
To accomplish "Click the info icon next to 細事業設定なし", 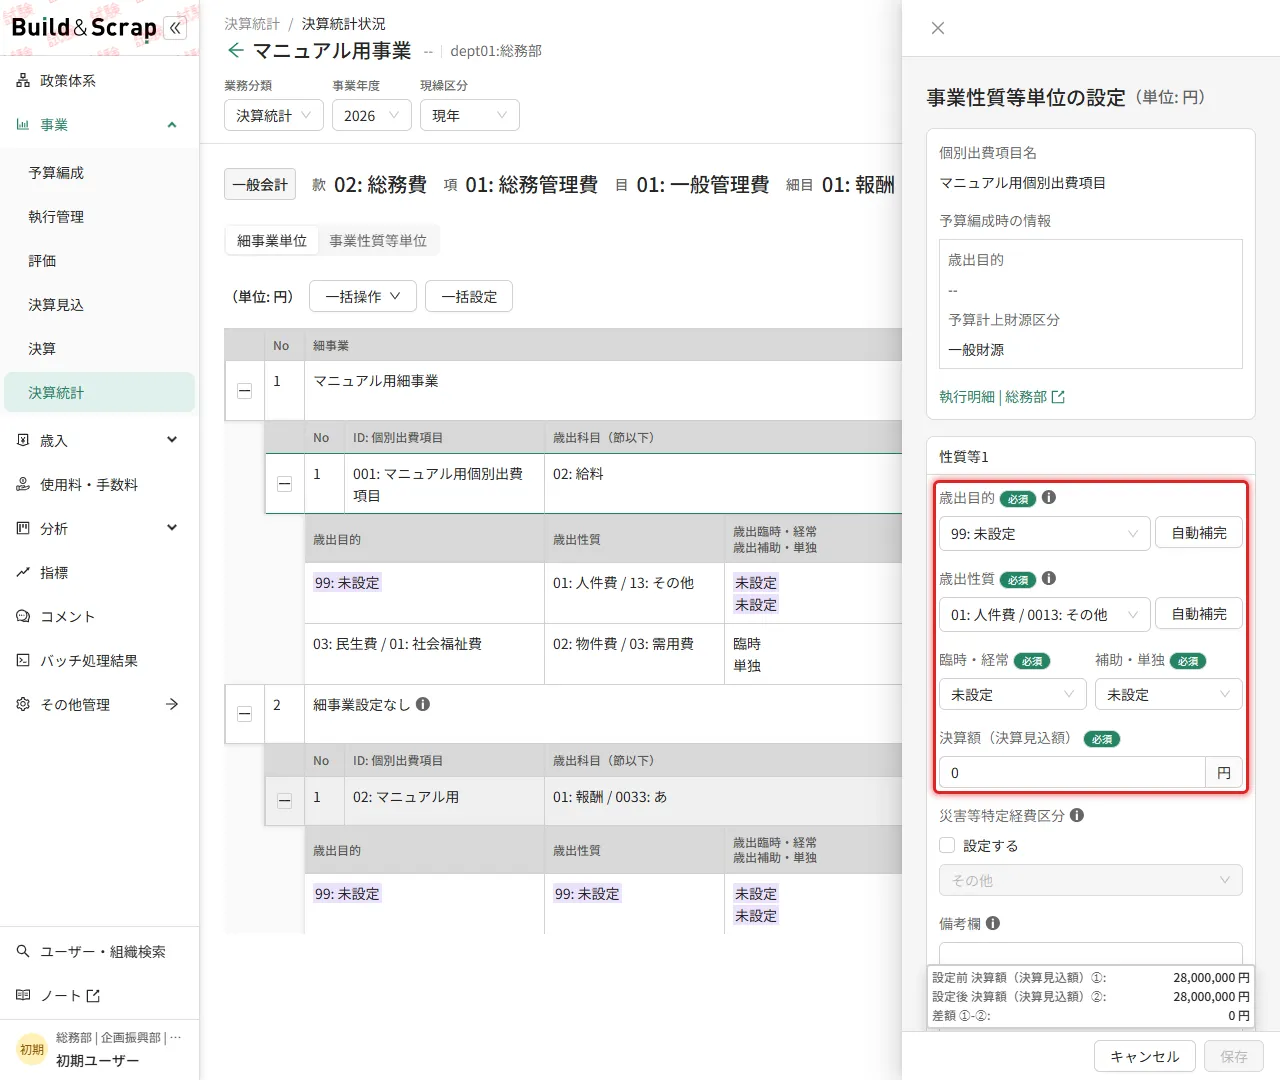I will click(x=423, y=704).
